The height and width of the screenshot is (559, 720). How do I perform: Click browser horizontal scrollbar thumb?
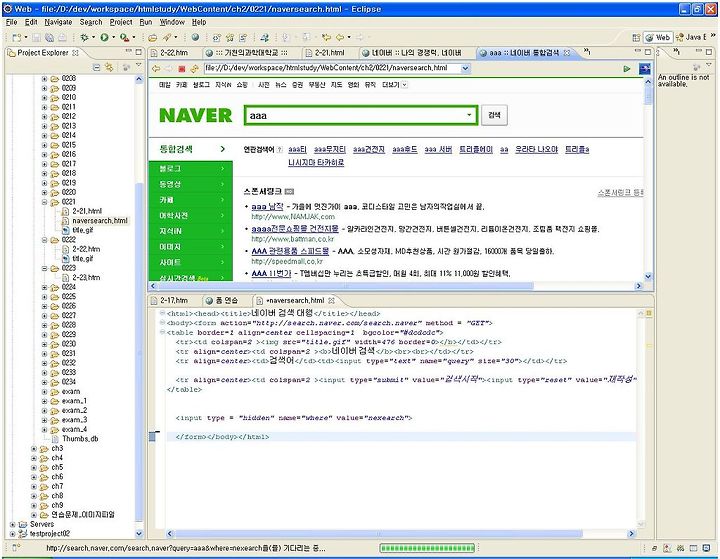point(345,286)
